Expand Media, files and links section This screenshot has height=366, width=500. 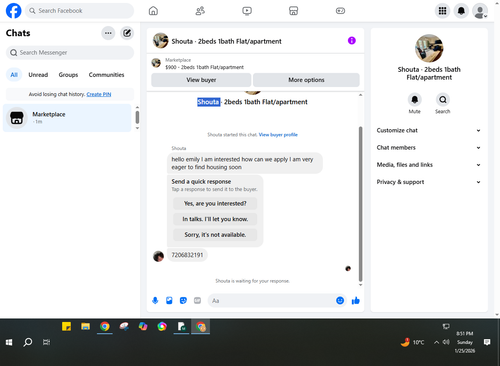pyautogui.click(x=429, y=165)
